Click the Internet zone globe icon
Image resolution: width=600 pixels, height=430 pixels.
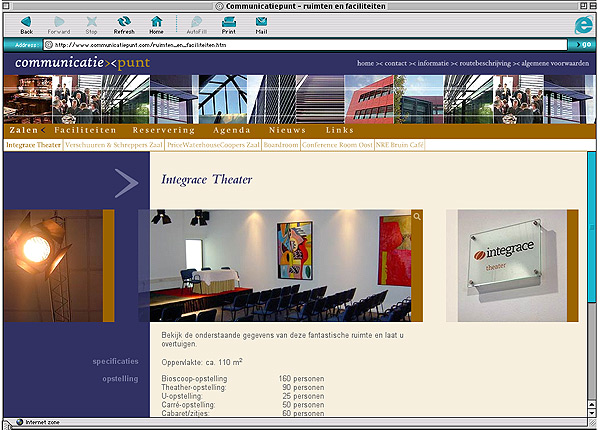pos(20,422)
